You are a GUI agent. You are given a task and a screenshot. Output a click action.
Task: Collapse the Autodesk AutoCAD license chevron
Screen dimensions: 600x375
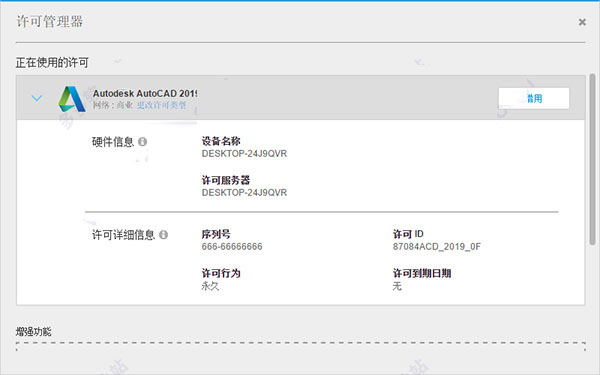[x=37, y=98]
